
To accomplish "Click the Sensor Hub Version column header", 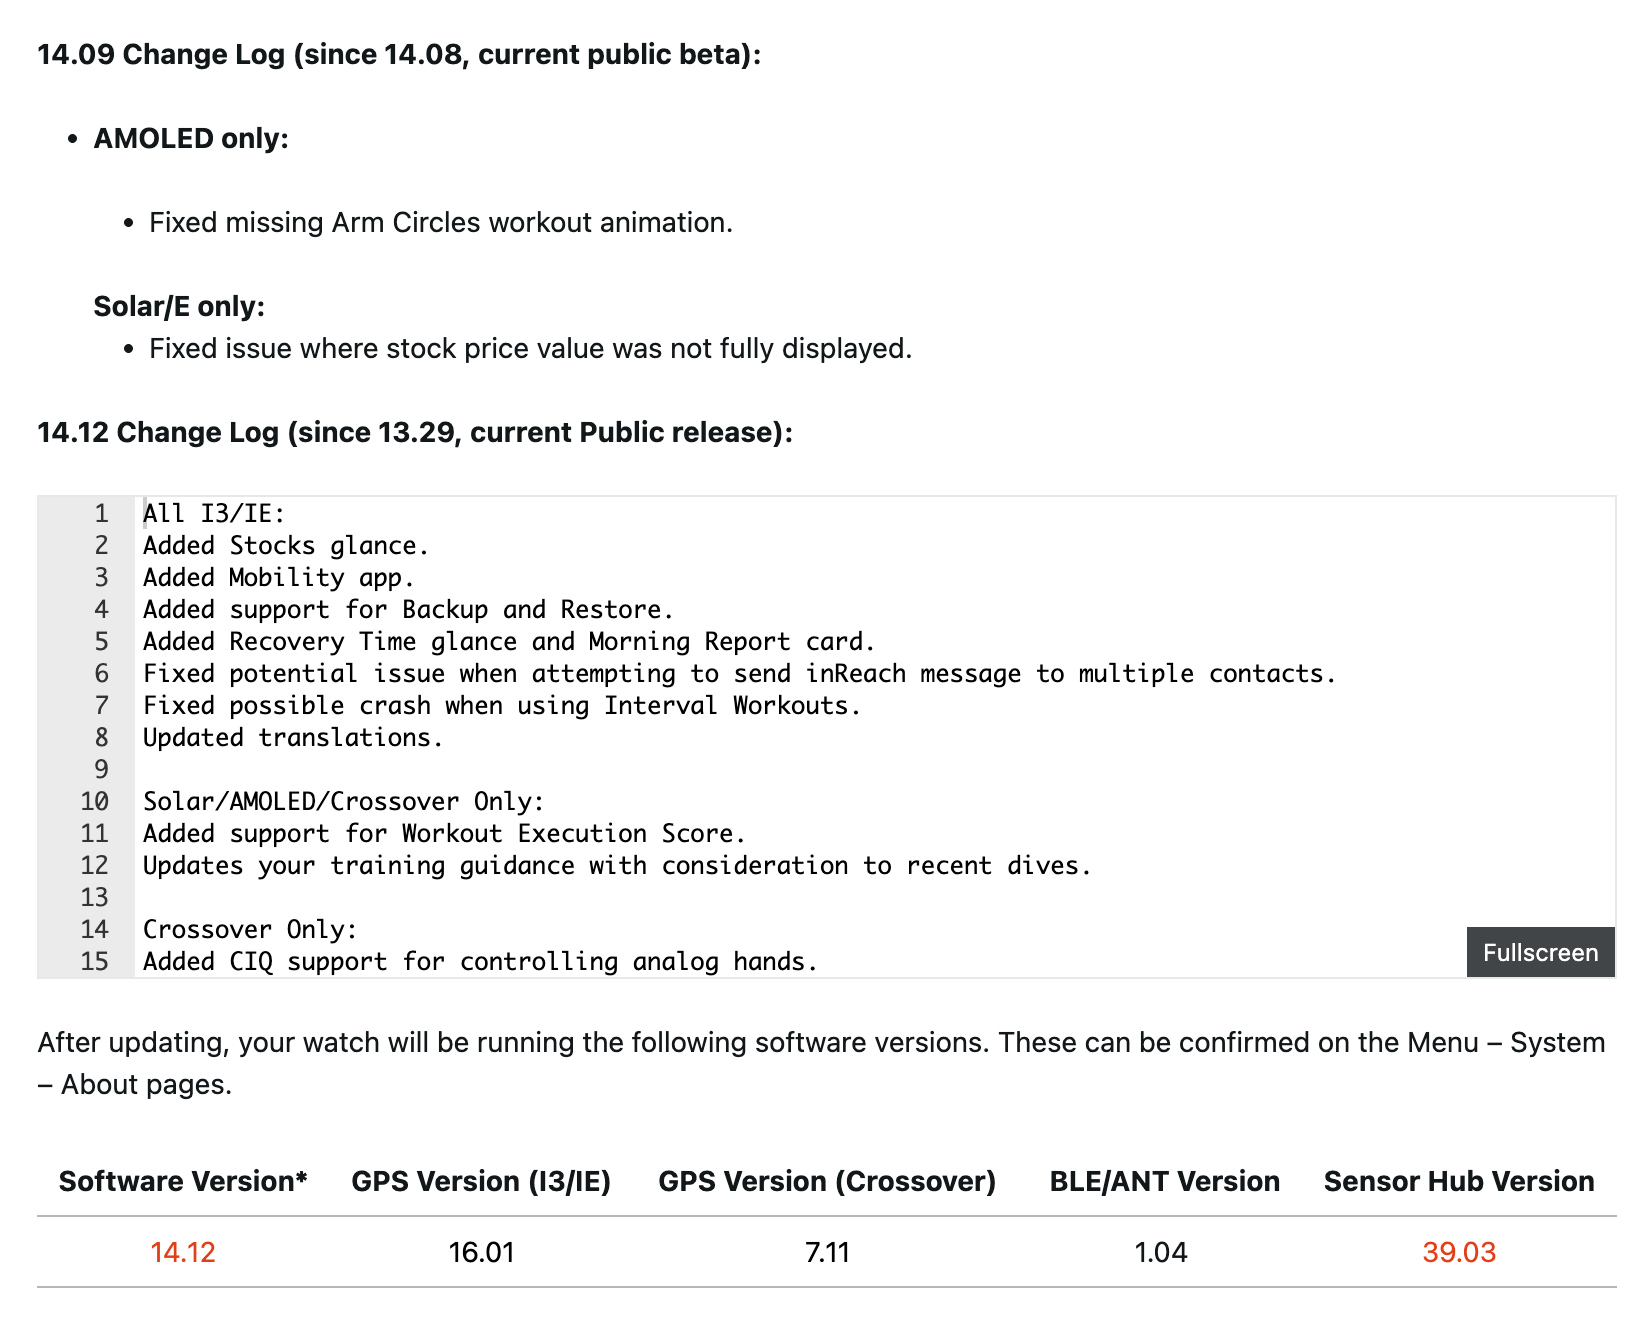I will (x=1458, y=1181).
